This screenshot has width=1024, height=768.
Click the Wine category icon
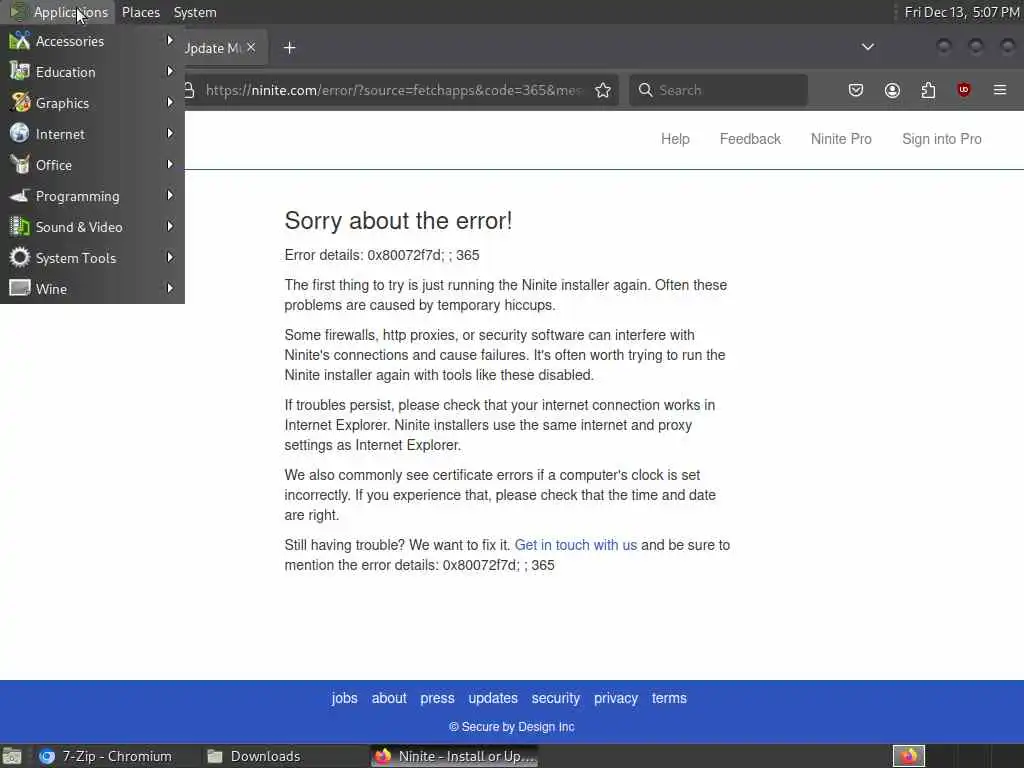pos(20,288)
